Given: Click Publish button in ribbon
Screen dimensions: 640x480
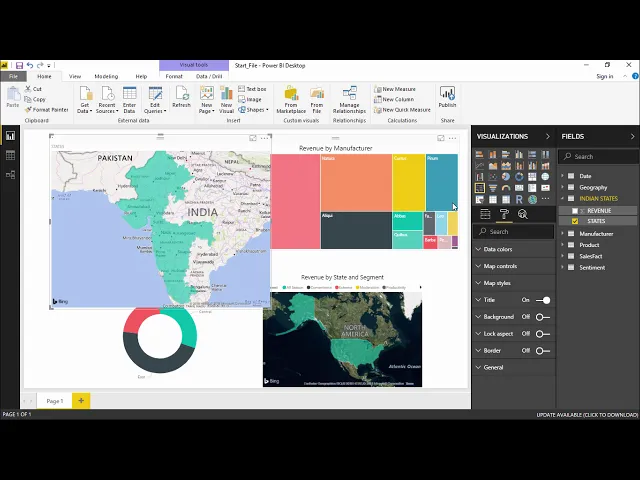Looking at the screenshot, I should click(447, 97).
